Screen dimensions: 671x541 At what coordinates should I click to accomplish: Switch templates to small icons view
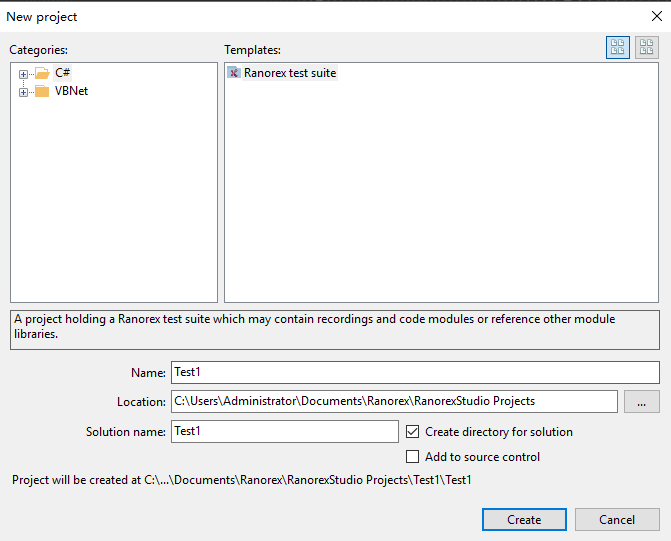click(646, 47)
